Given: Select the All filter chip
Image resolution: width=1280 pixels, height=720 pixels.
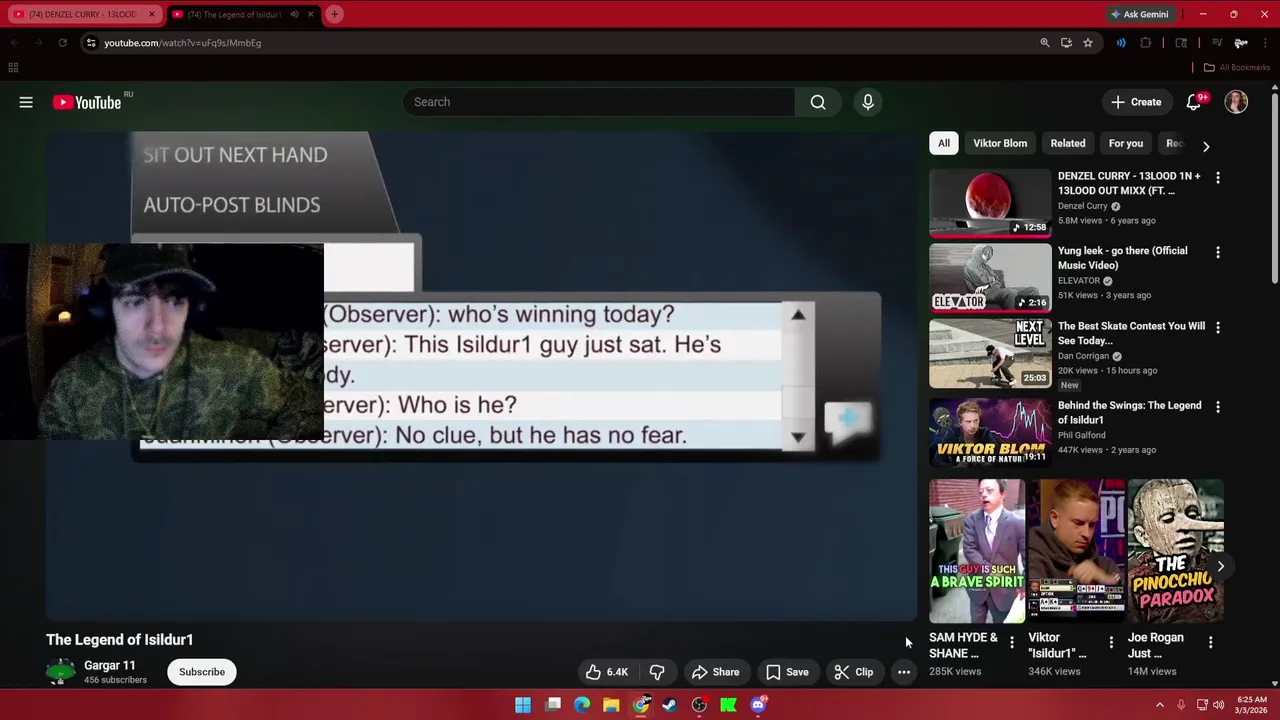Looking at the screenshot, I should (944, 143).
